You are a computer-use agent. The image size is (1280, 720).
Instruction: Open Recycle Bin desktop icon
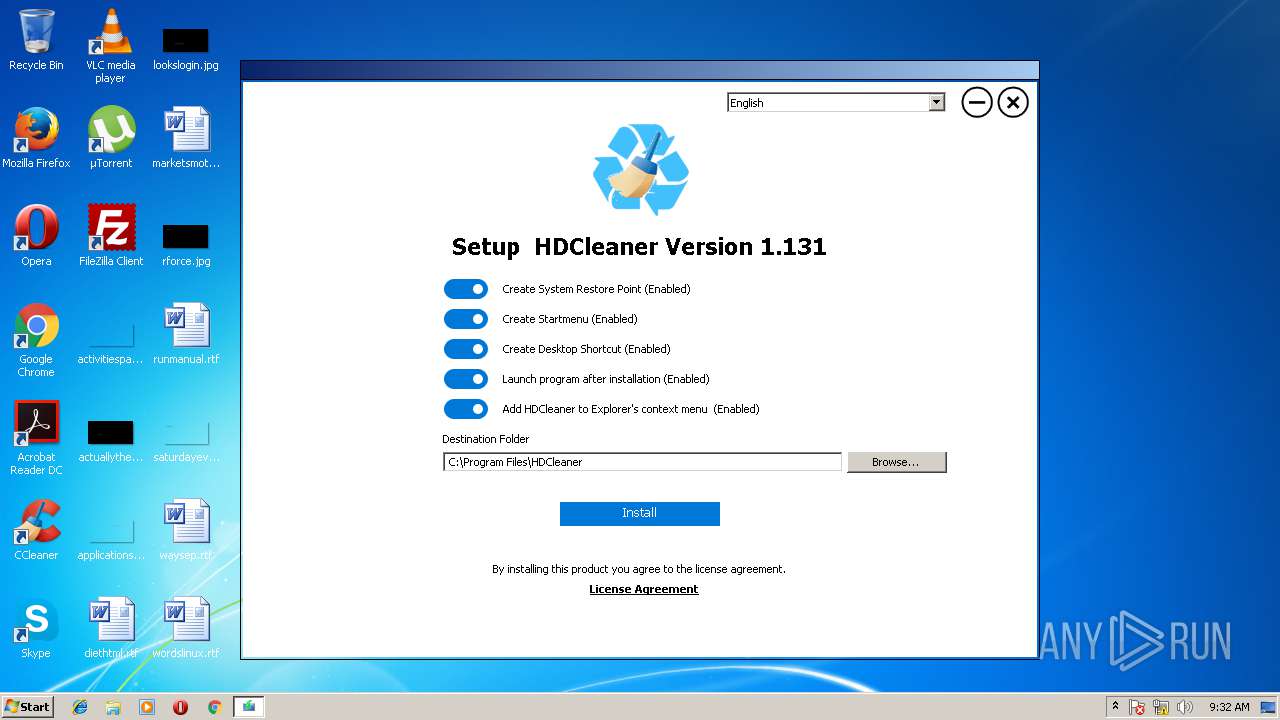tap(36, 41)
